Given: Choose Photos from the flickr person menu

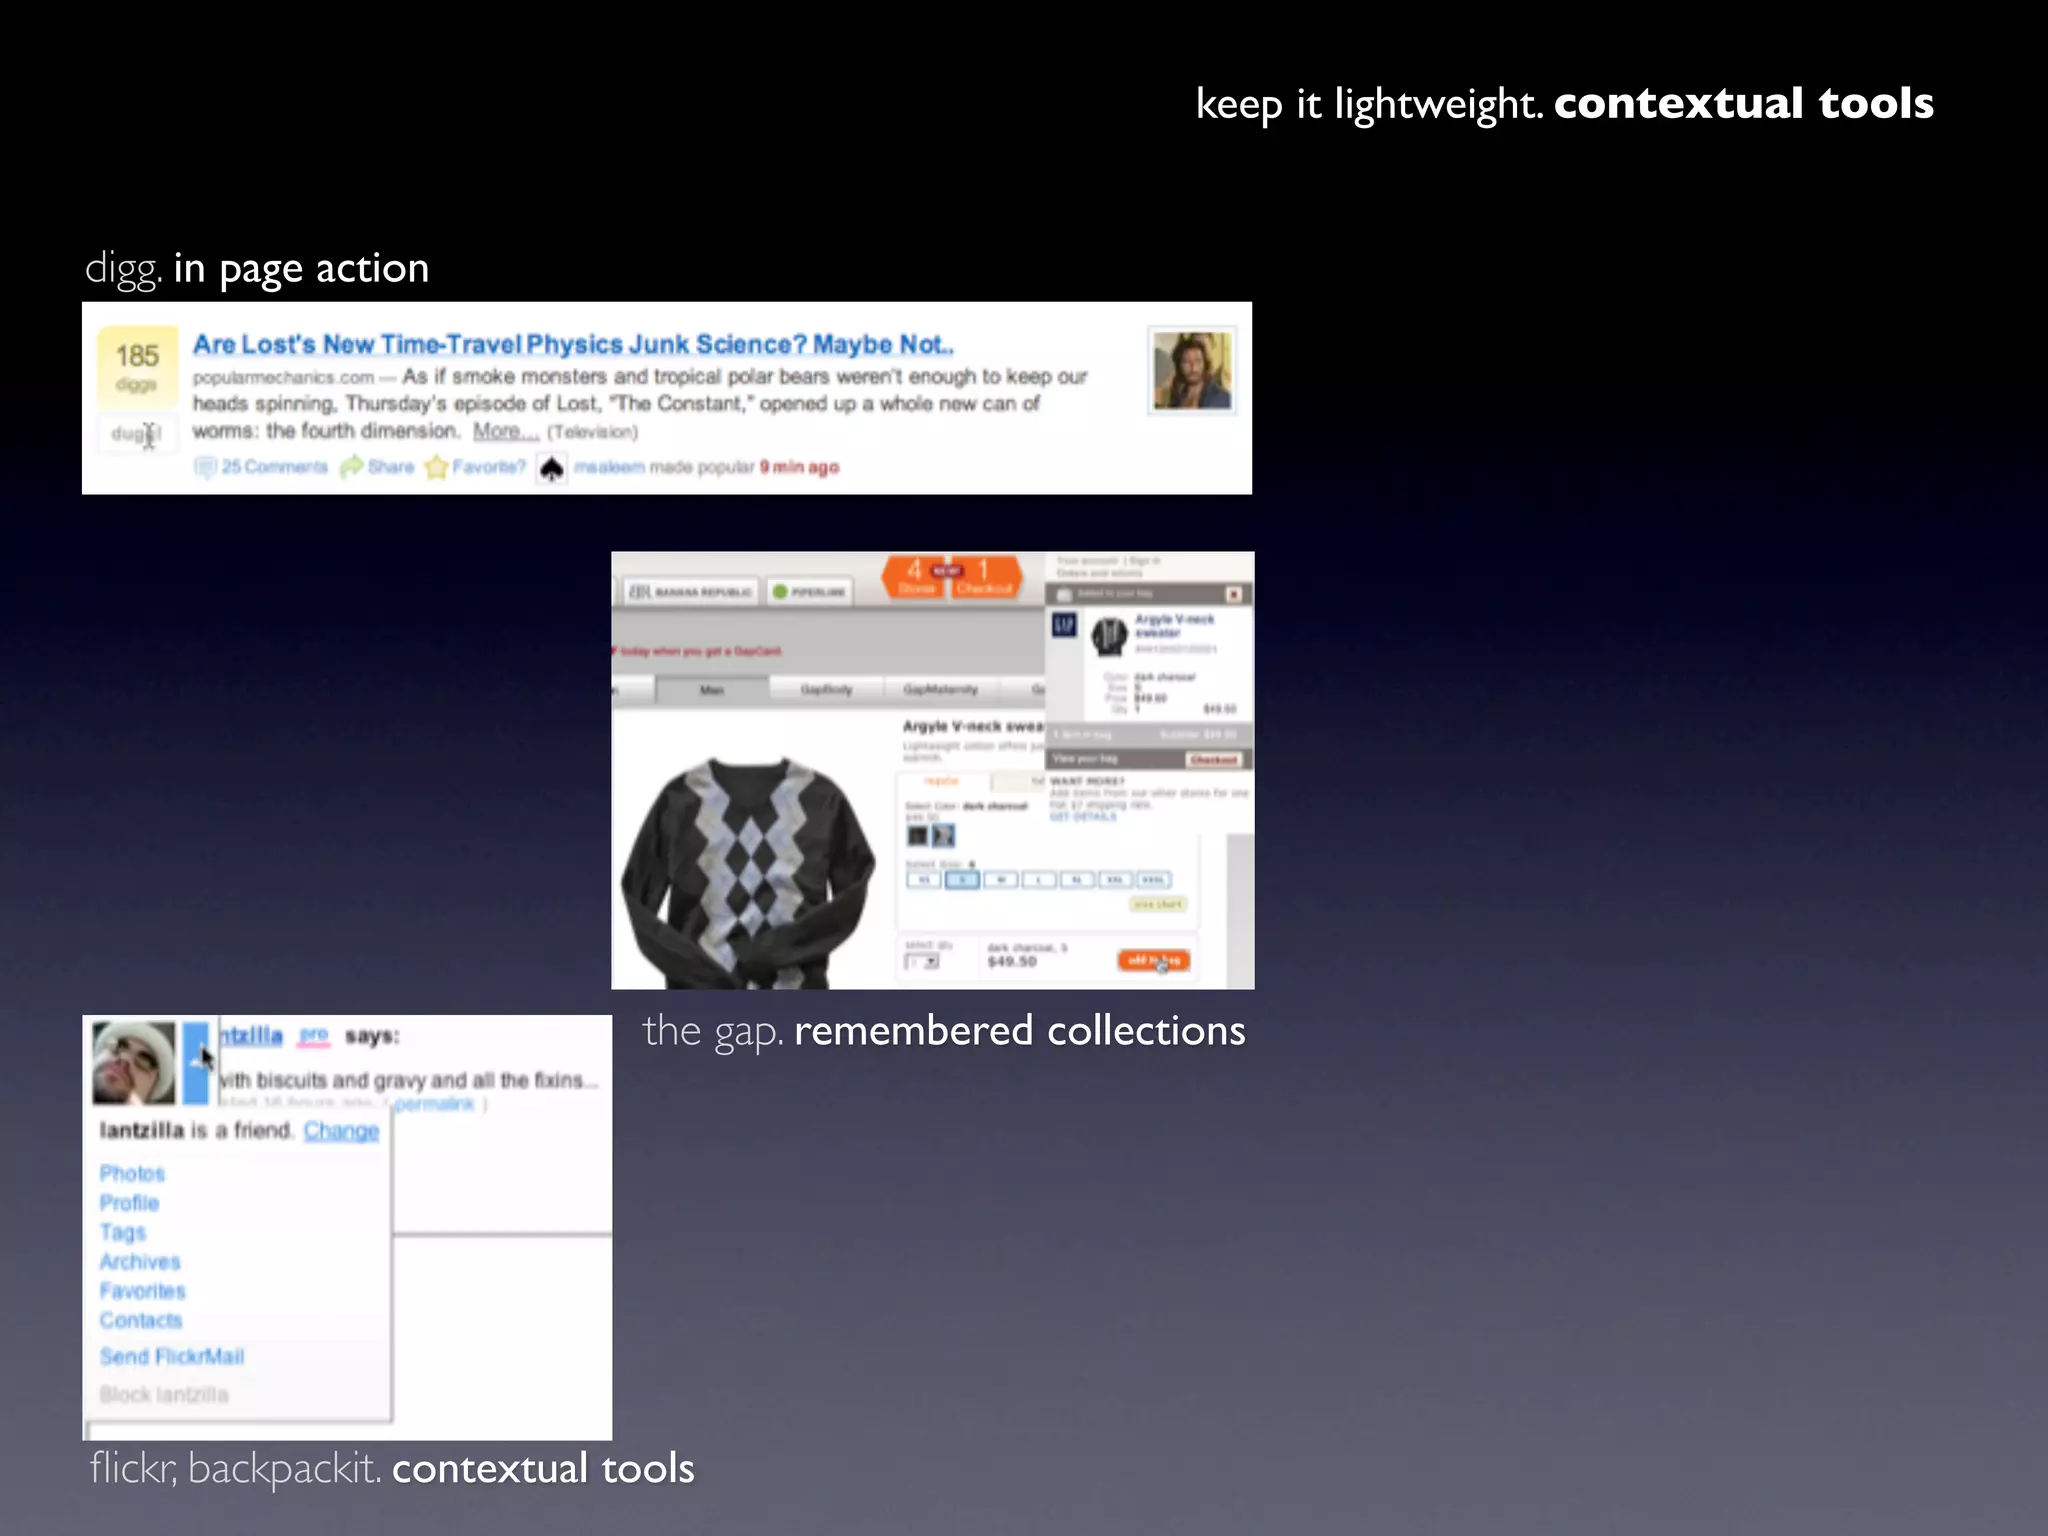Looking at the screenshot, I should tap(132, 1173).
